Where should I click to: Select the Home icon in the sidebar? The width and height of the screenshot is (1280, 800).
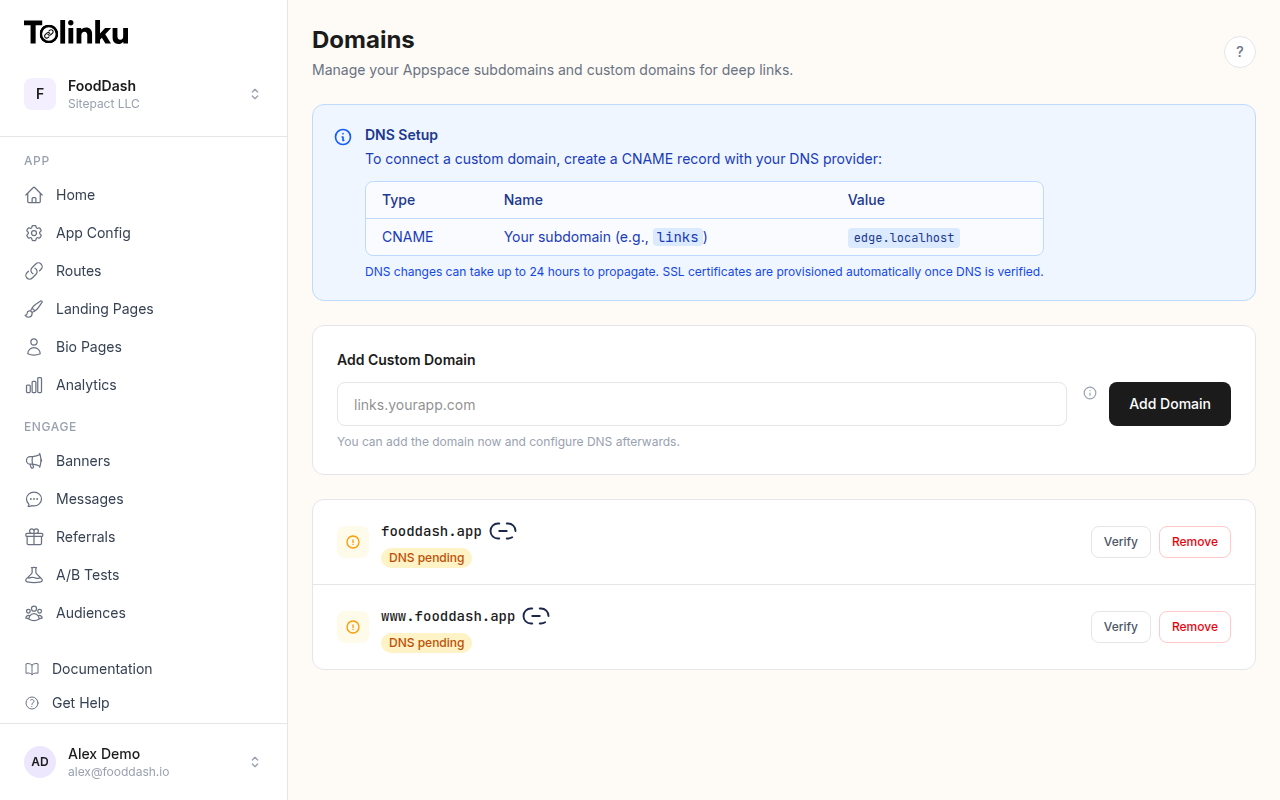(33, 194)
